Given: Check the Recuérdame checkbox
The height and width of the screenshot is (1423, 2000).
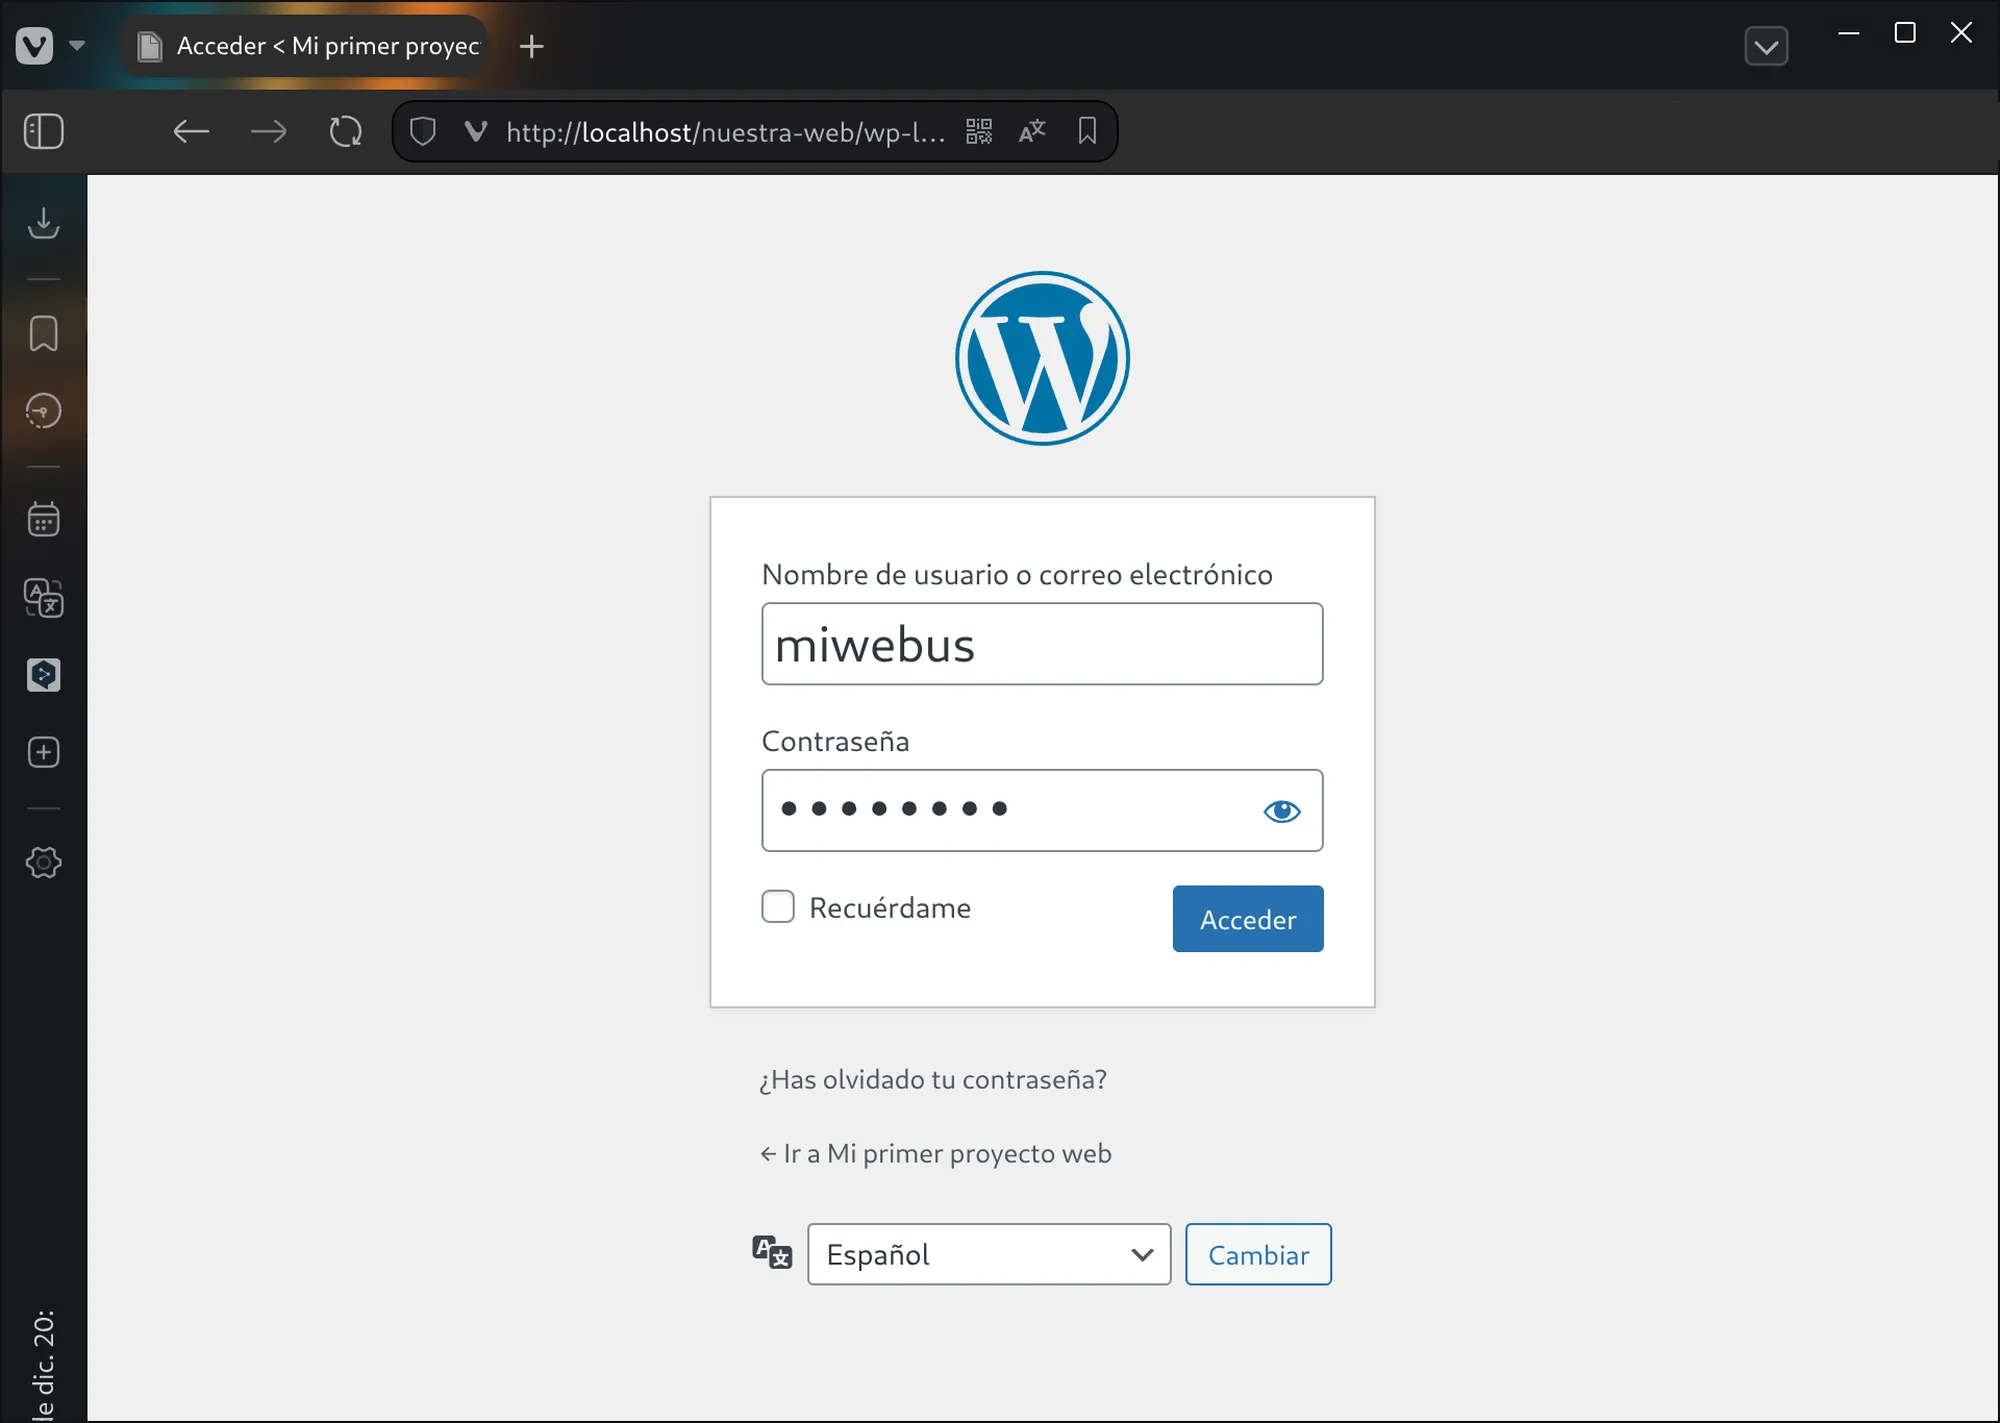Looking at the screenshot, I should coord(778,907).
